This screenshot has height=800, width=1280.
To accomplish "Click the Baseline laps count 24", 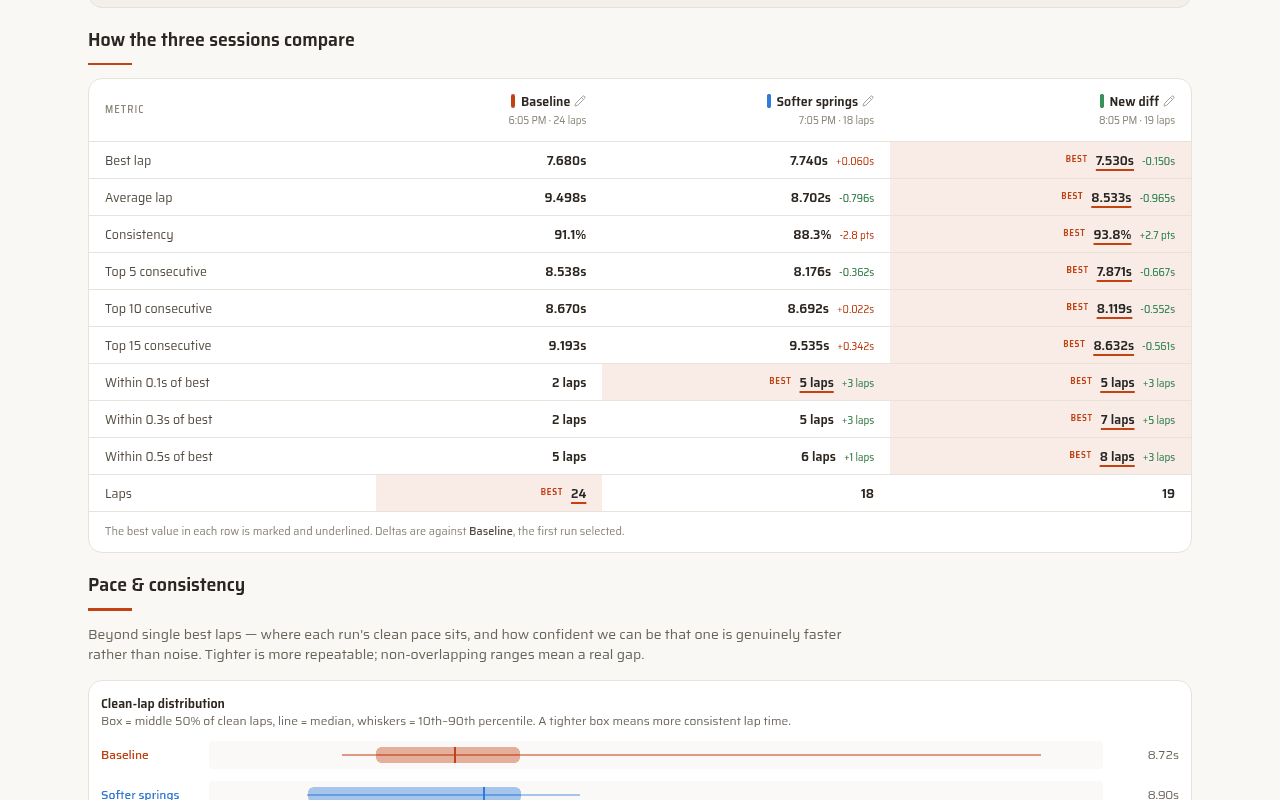I will pos(579,493).
